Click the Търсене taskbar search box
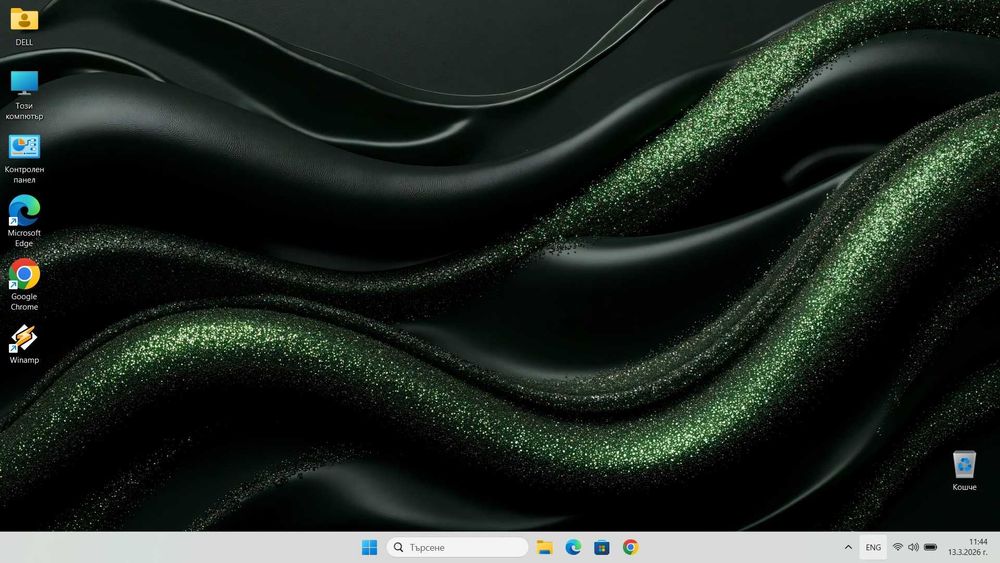Viewport: 1000px width, 563px height. point(457,547)
